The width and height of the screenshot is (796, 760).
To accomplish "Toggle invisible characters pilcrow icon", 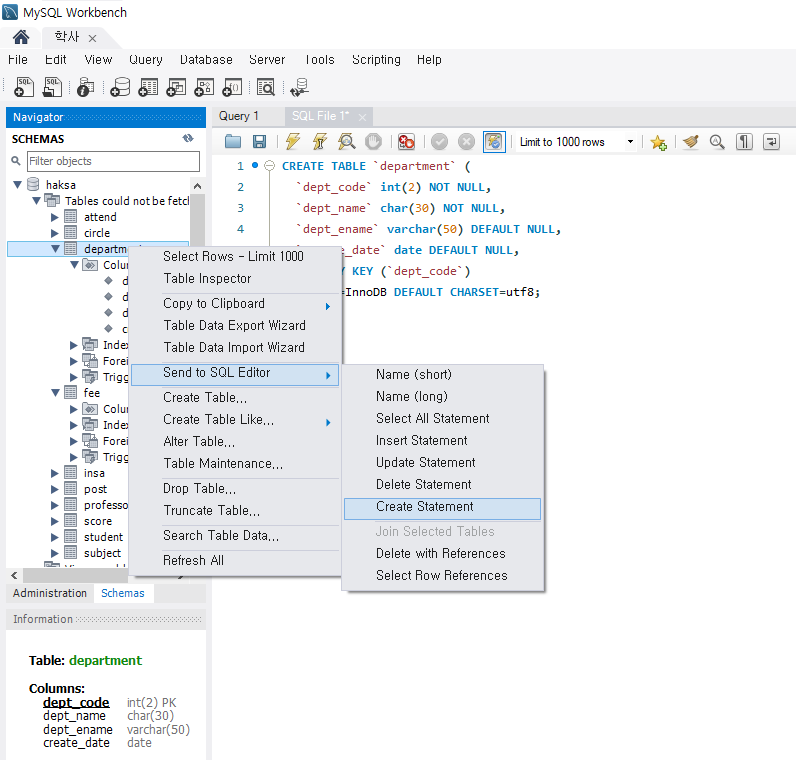I will coord(744,142).
